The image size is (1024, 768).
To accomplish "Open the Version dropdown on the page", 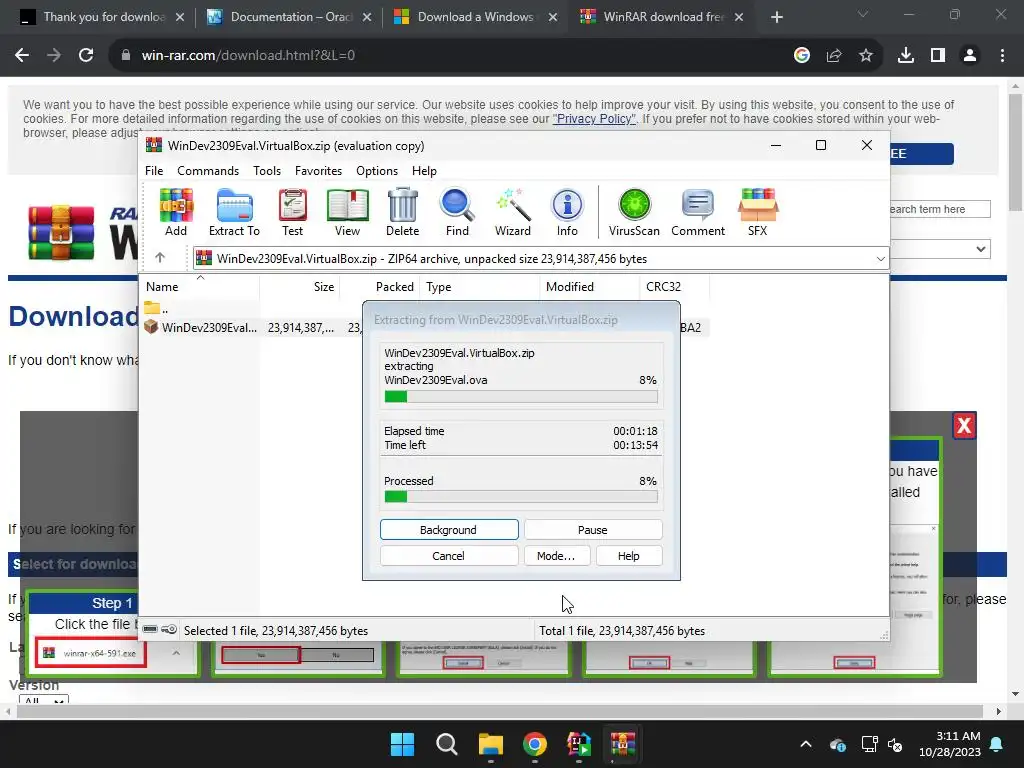I will click(44, 700).
